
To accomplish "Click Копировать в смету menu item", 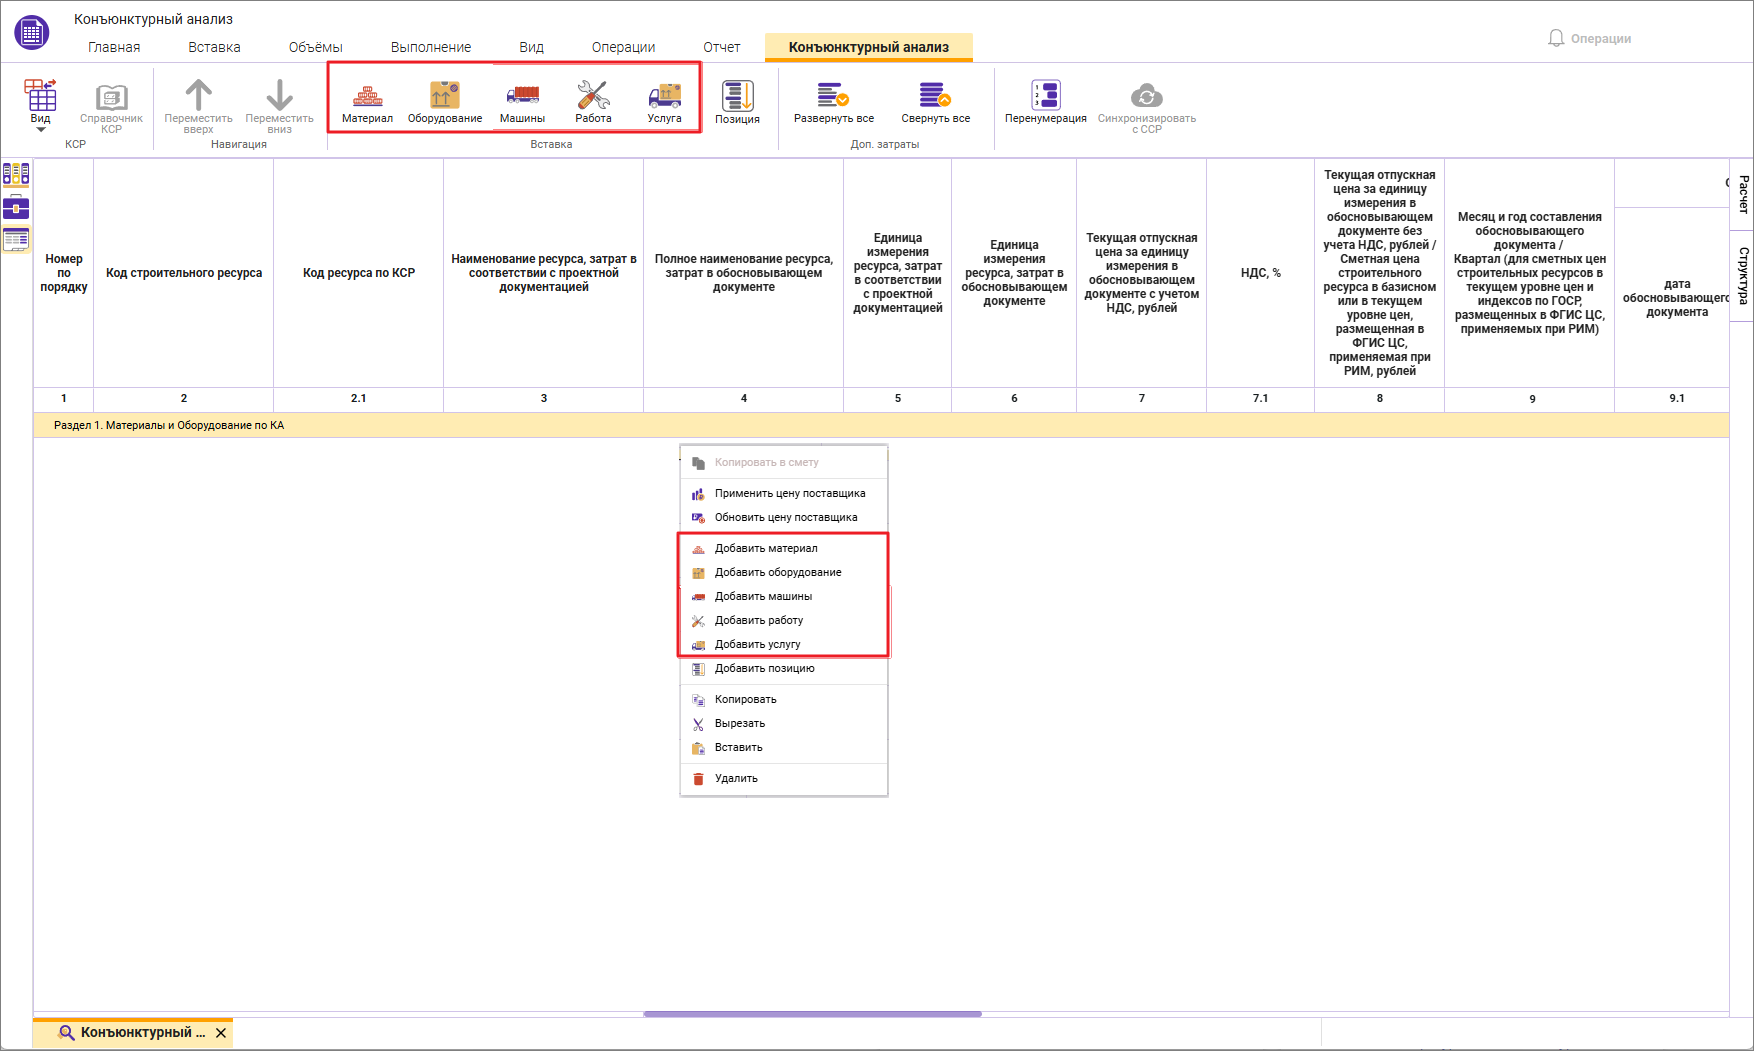I will 784,462.
